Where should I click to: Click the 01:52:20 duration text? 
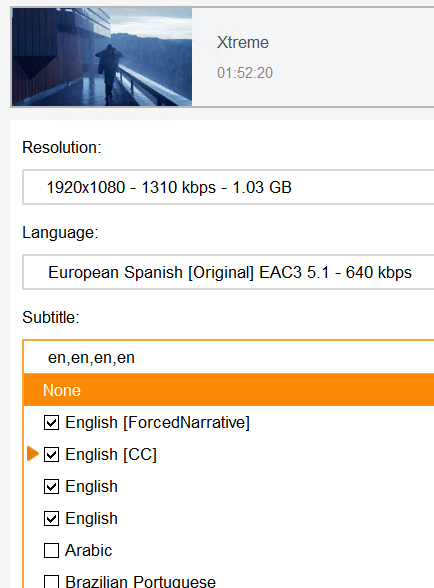pyautogui.click(x=245, y=73)
